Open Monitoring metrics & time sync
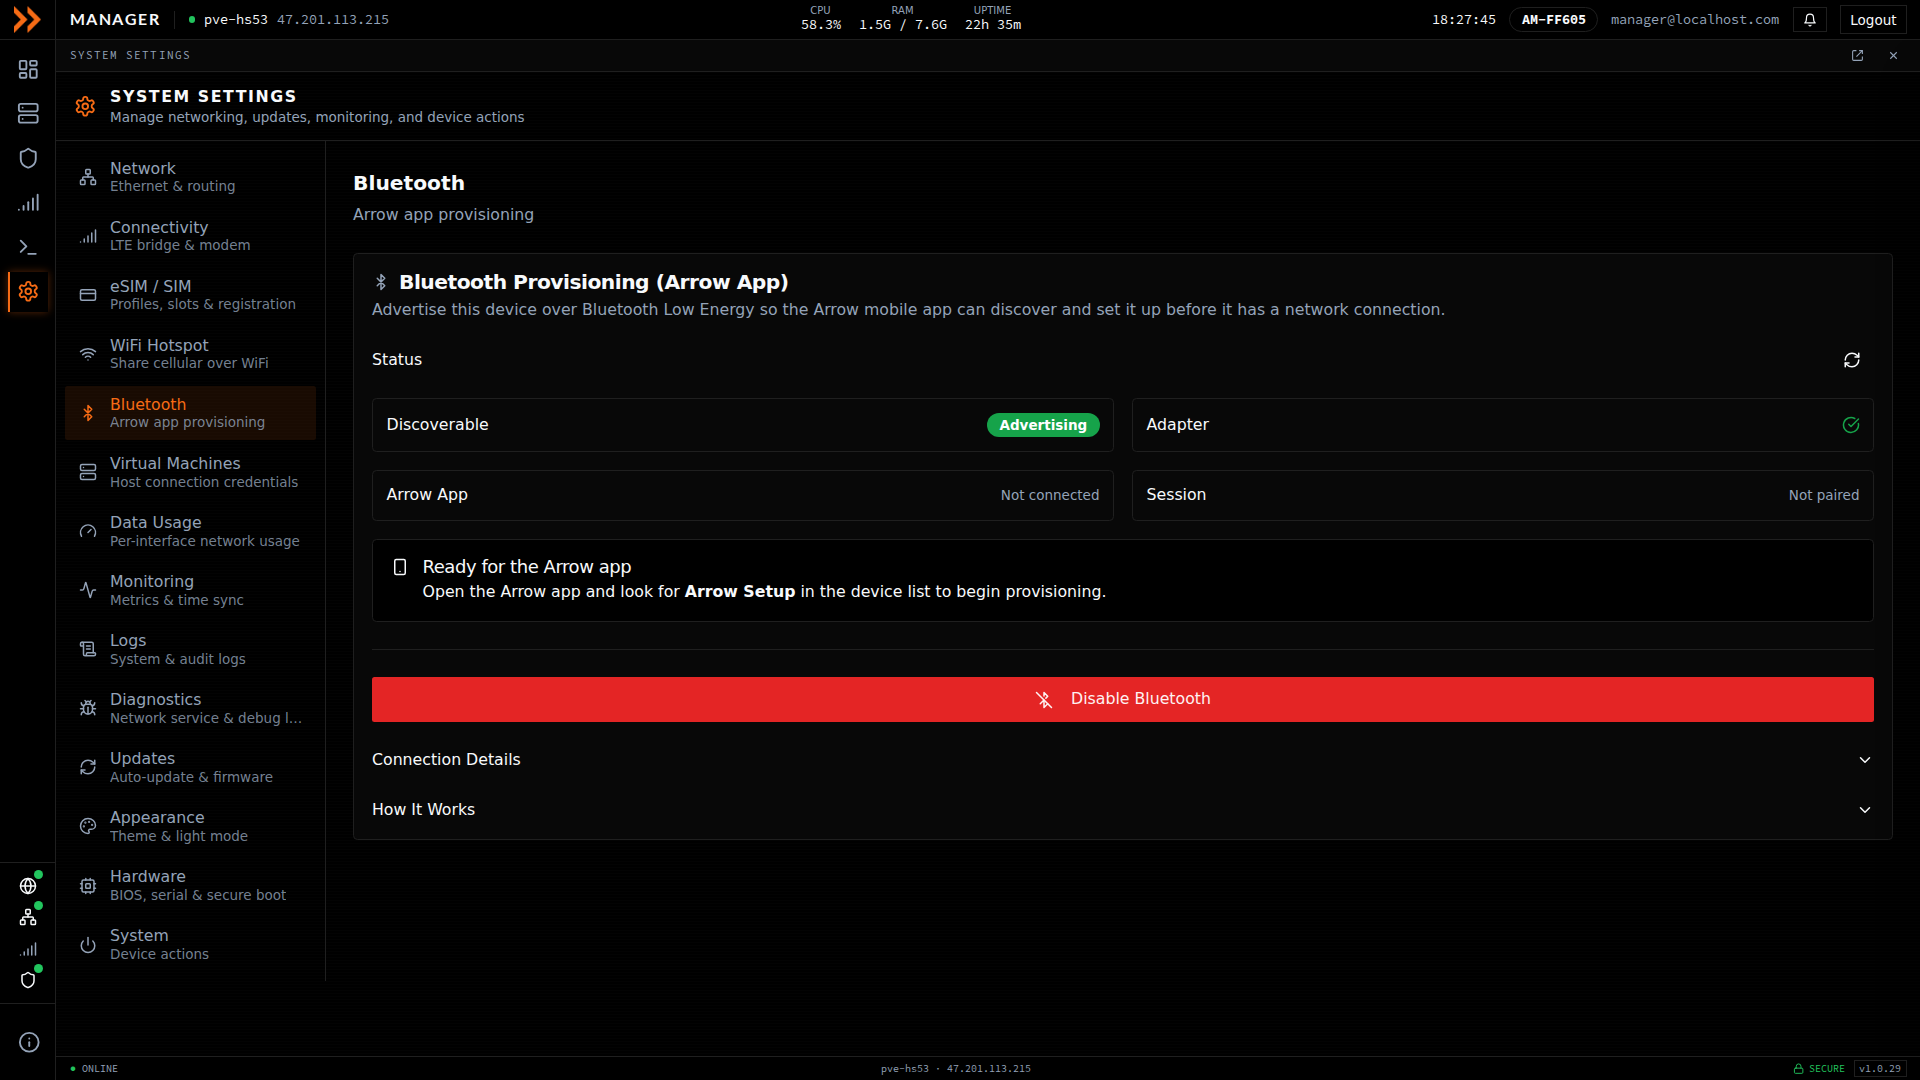Image resolution: width=1920 pixels, height=1080 pixels. [x=190, y=590]
